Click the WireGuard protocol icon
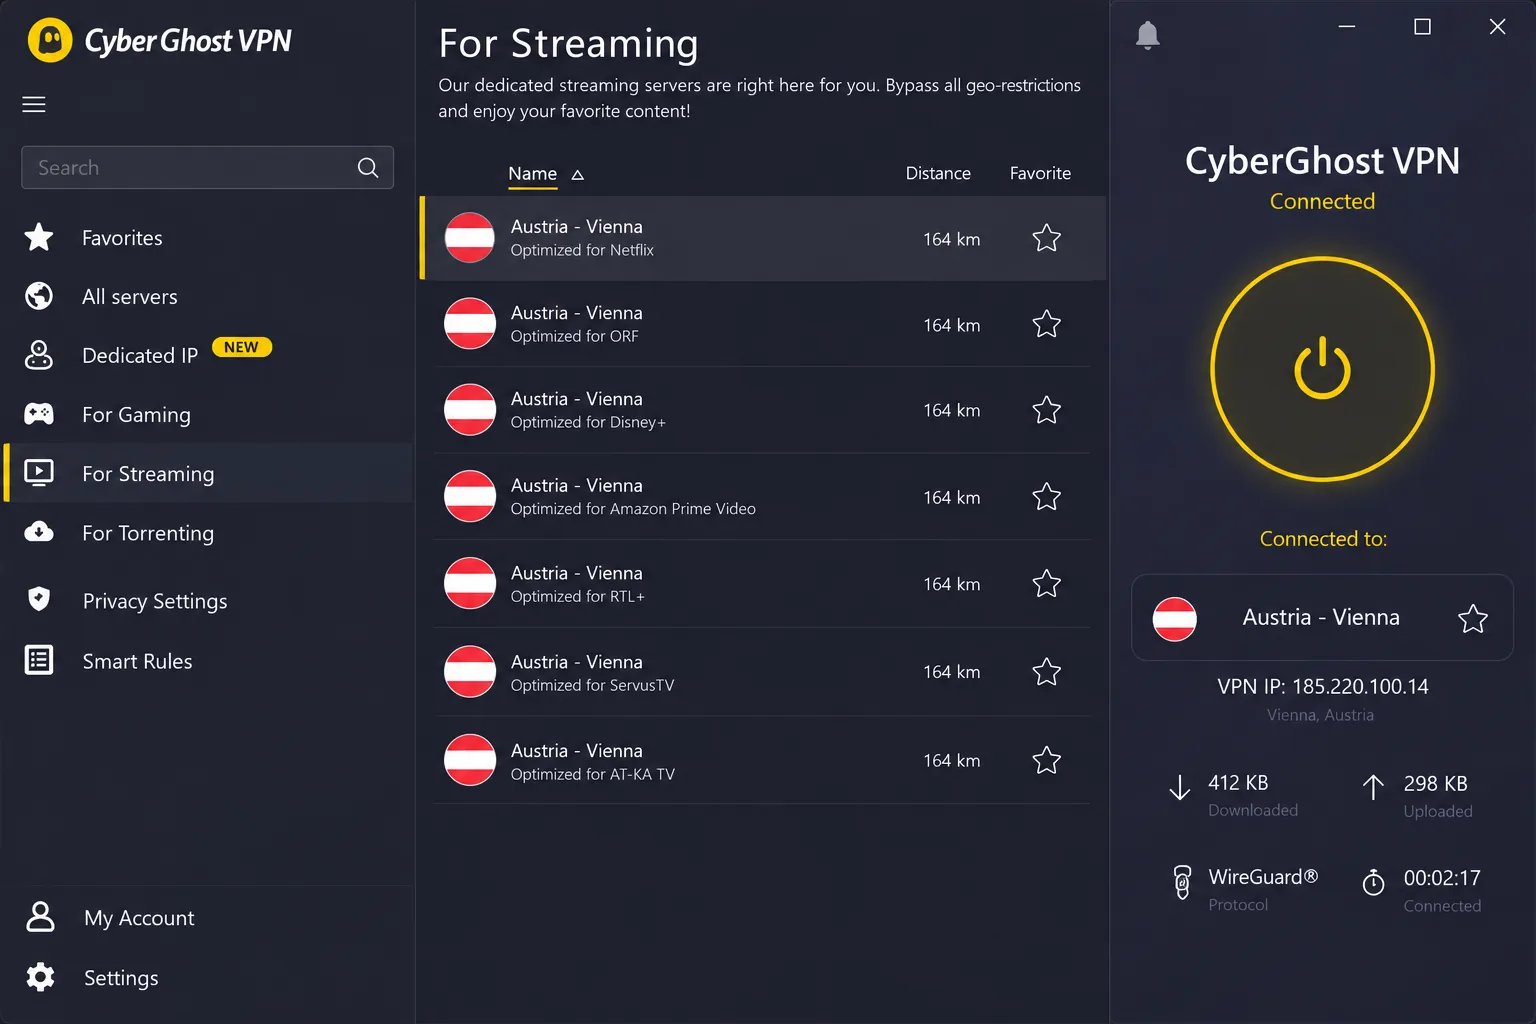Screen dimensions: 1536x1024 1182,882
